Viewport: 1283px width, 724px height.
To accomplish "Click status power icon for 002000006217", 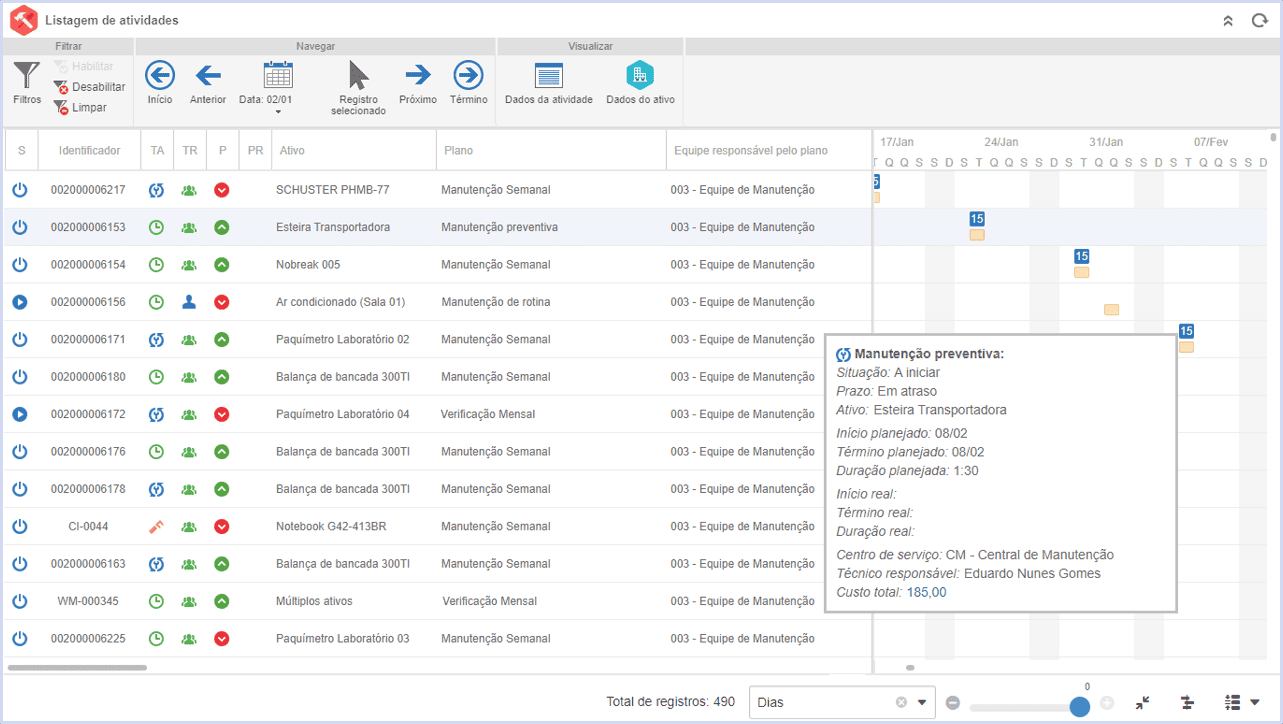I will (20, 190).
